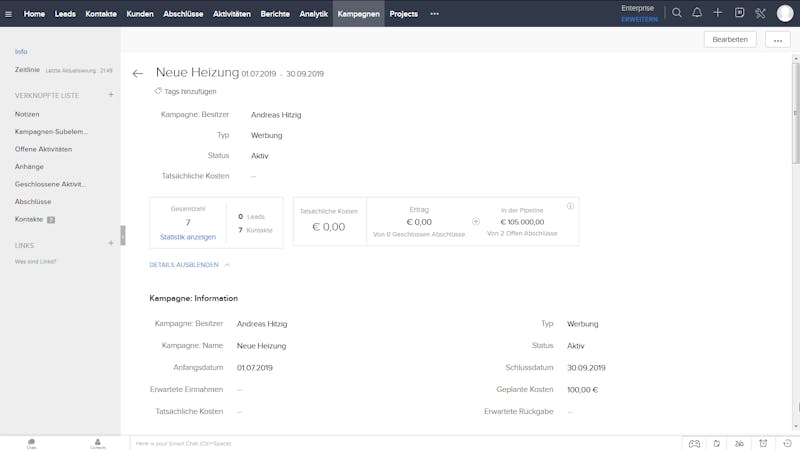This screenshot has width=800, height=450.
Task: Open the Kampagnen tab
Action: pyautogui.click(x=359, y=14)
